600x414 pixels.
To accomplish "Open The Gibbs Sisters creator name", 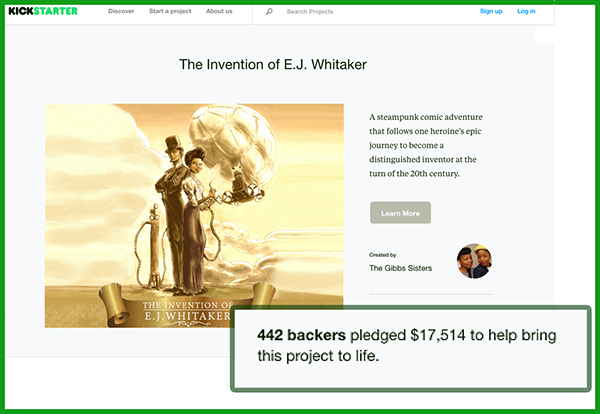I will click(400, 268).
